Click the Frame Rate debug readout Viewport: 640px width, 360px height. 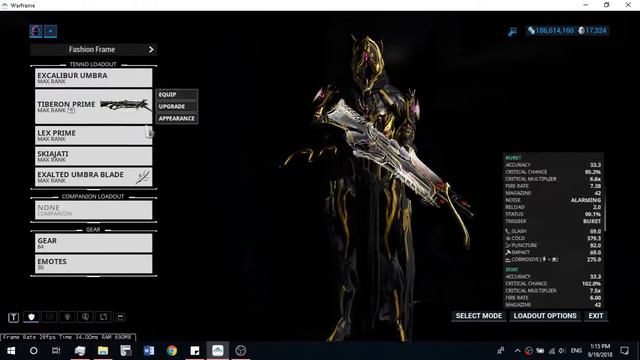[68, 337]
